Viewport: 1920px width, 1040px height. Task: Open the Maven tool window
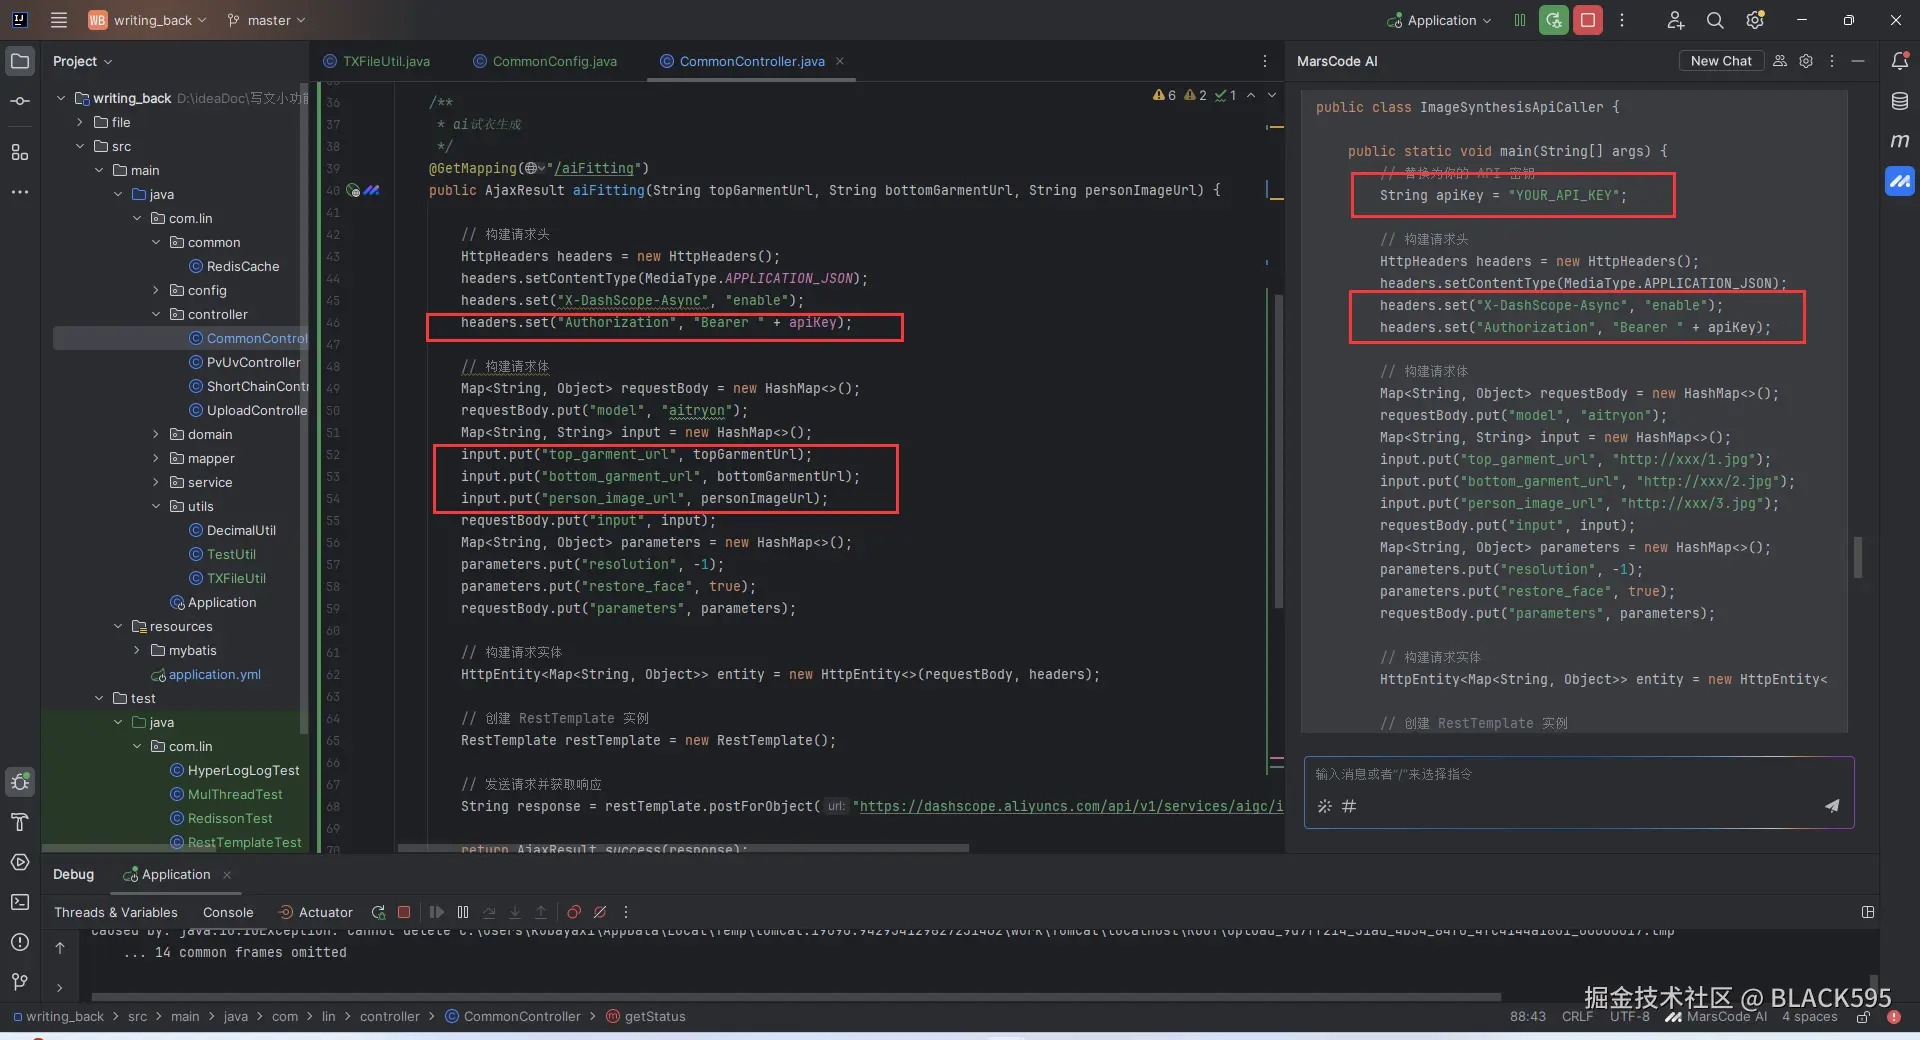click(x=1900, y=141)
